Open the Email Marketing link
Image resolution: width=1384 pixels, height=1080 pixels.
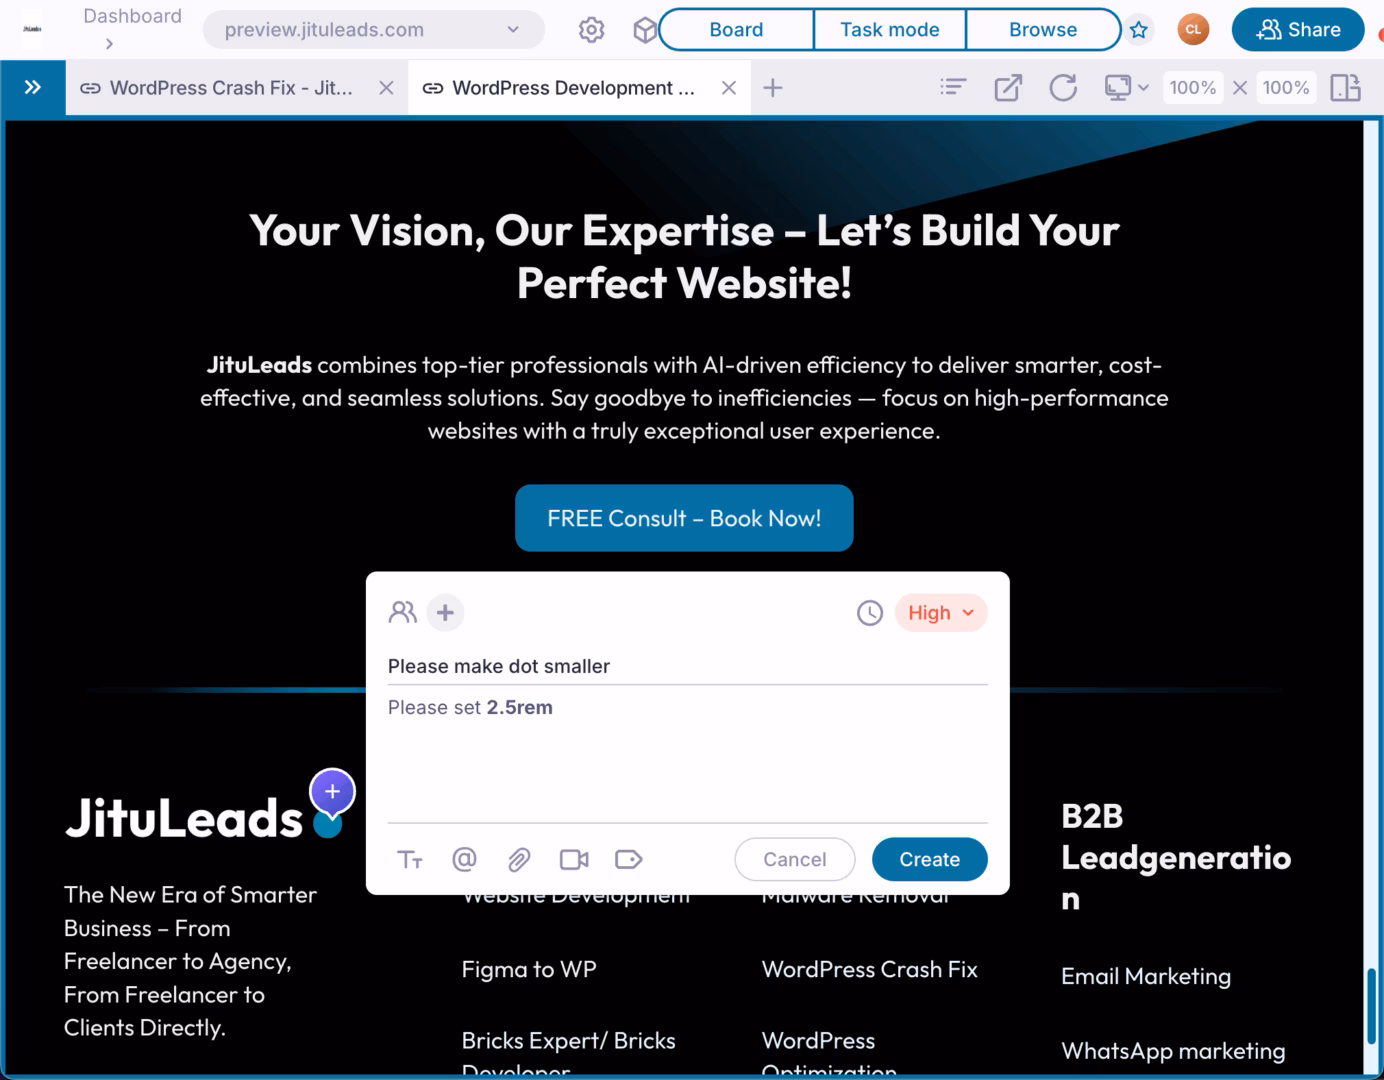click(x=1146, y=976)
